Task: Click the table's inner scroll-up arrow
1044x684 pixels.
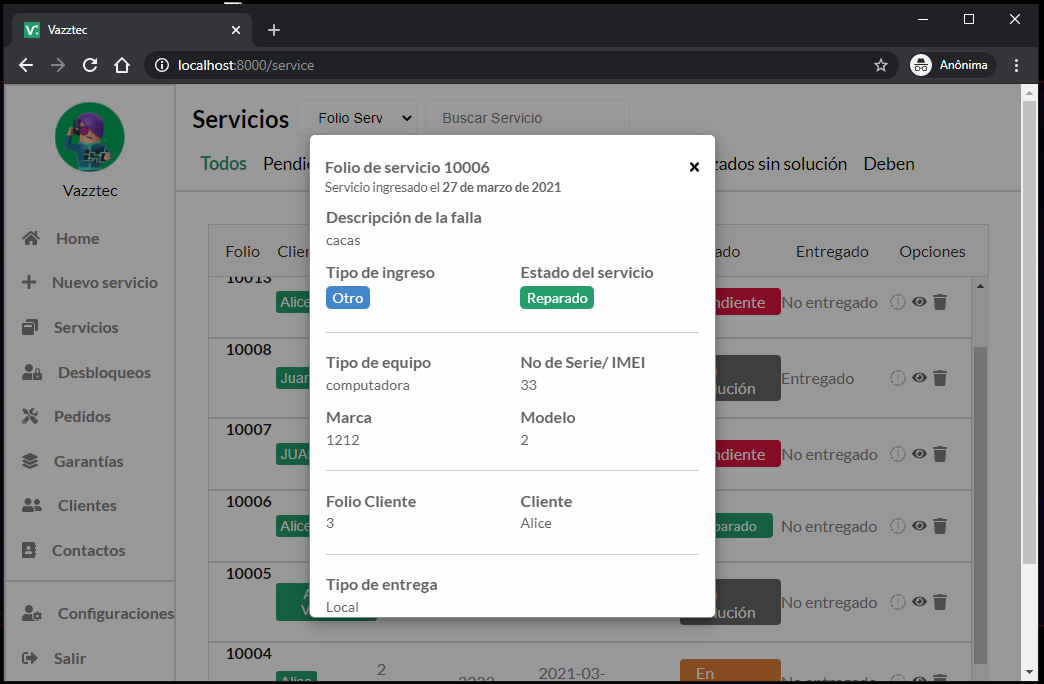Action: point(980,286)
